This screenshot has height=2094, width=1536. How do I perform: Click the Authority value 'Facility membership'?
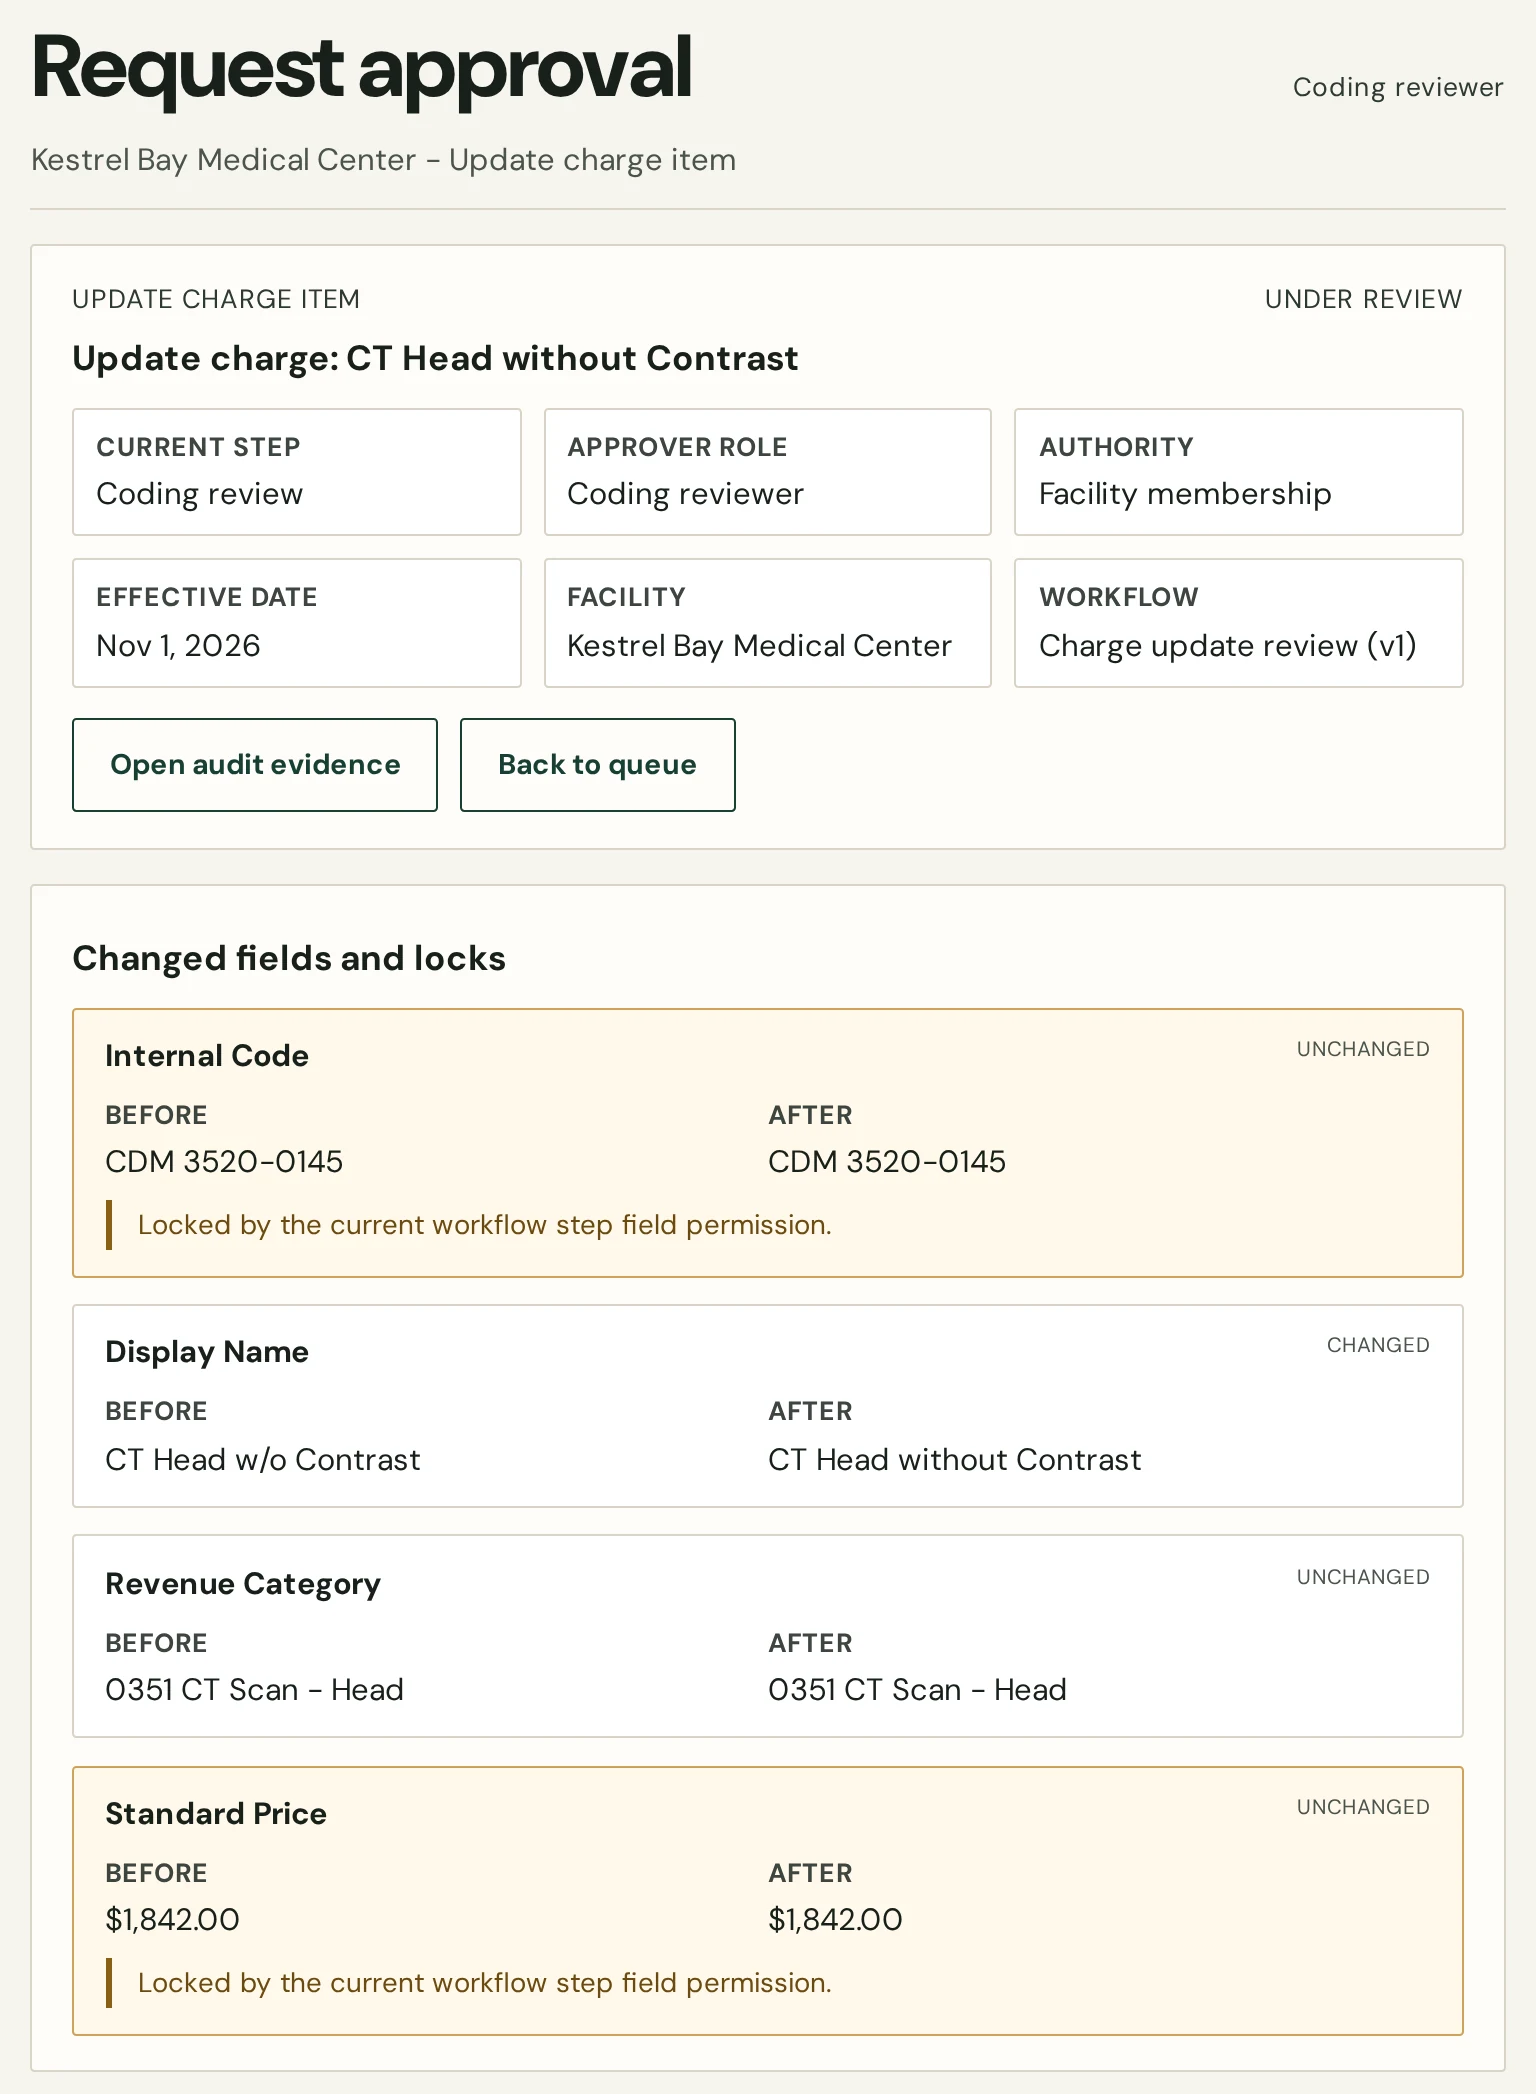1185,494
